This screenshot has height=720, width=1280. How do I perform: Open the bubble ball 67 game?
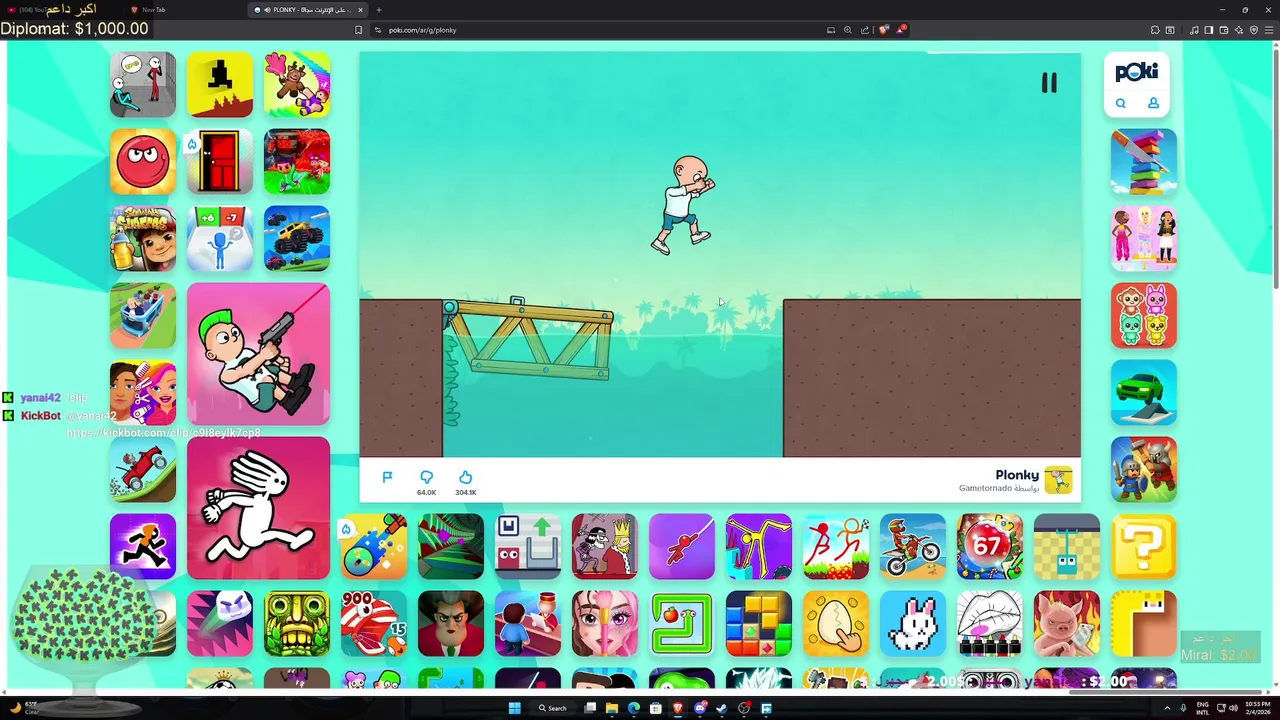[990, 546]
